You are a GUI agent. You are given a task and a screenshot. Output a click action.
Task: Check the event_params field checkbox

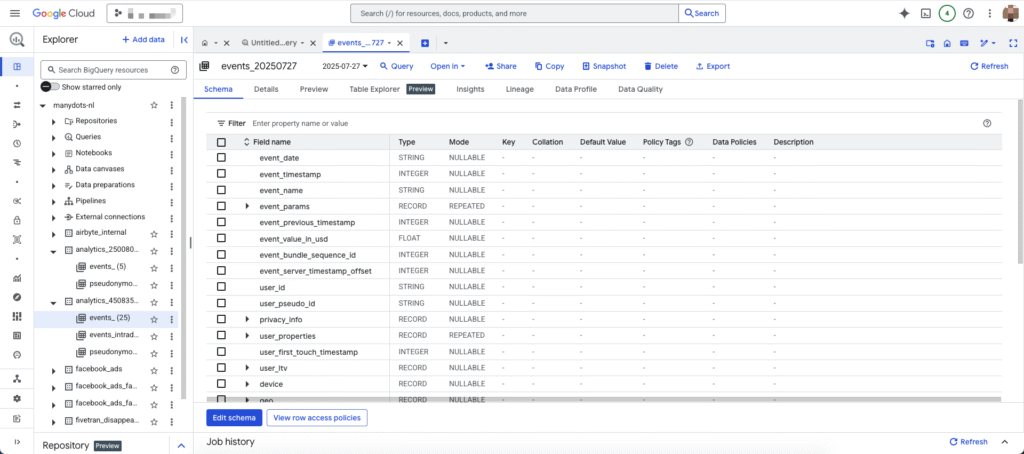[x=221, y=206]
